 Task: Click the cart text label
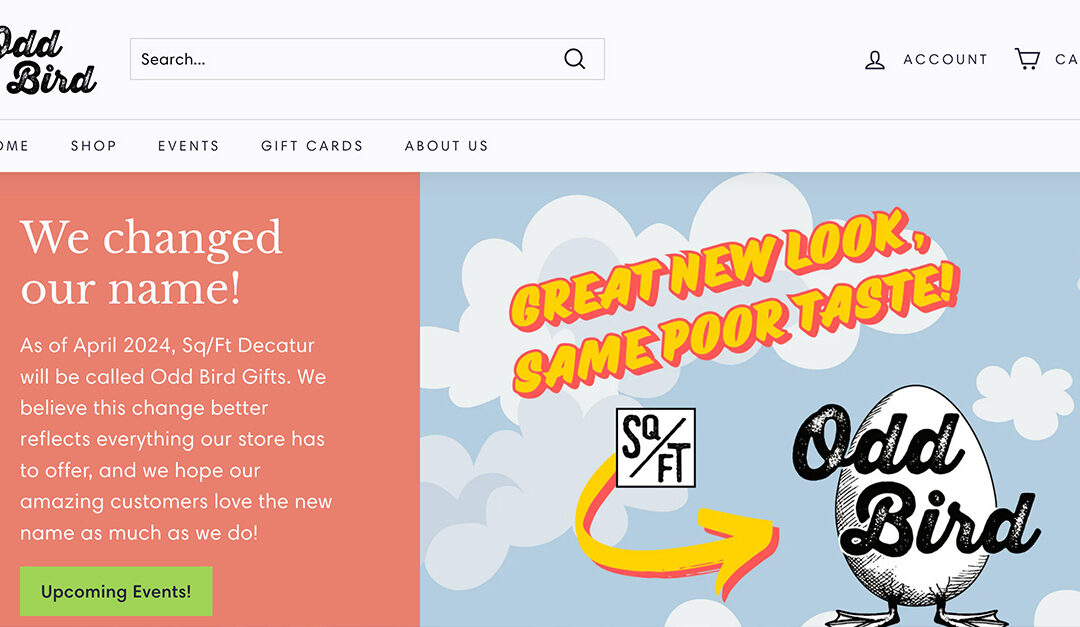point(1067,59)
